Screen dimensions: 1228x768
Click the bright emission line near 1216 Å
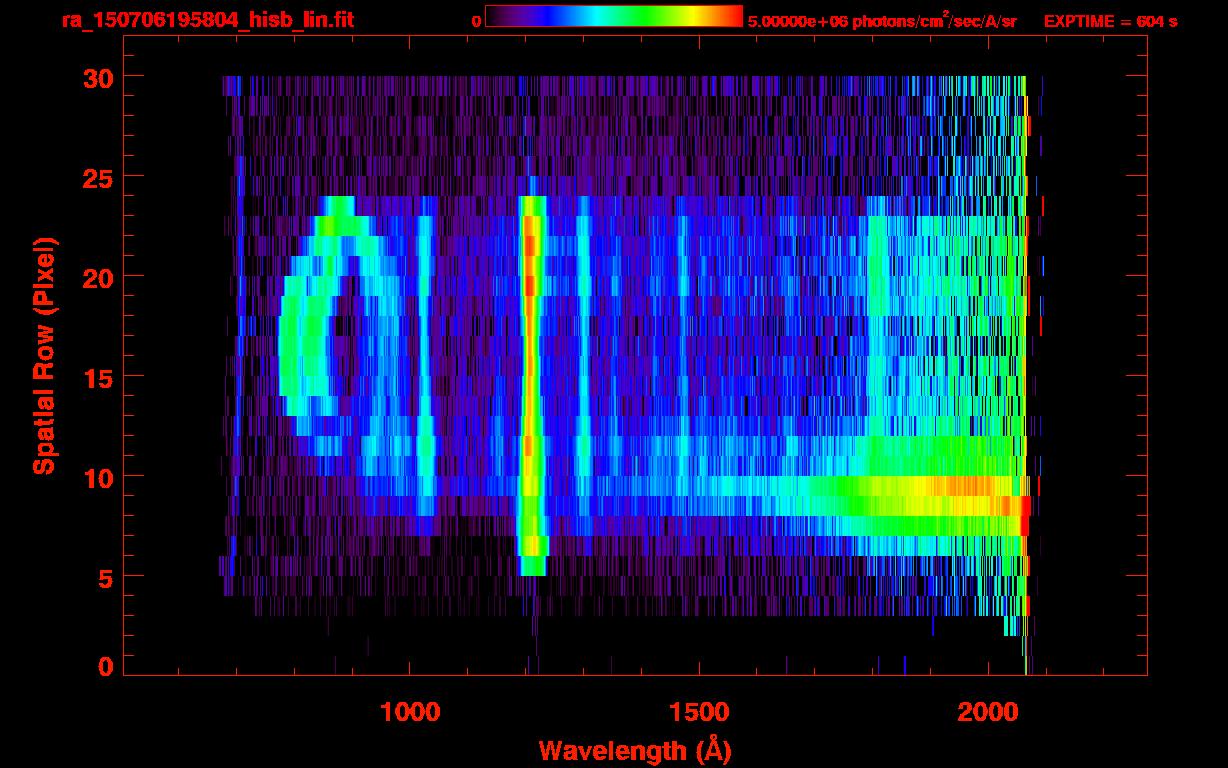531,380
